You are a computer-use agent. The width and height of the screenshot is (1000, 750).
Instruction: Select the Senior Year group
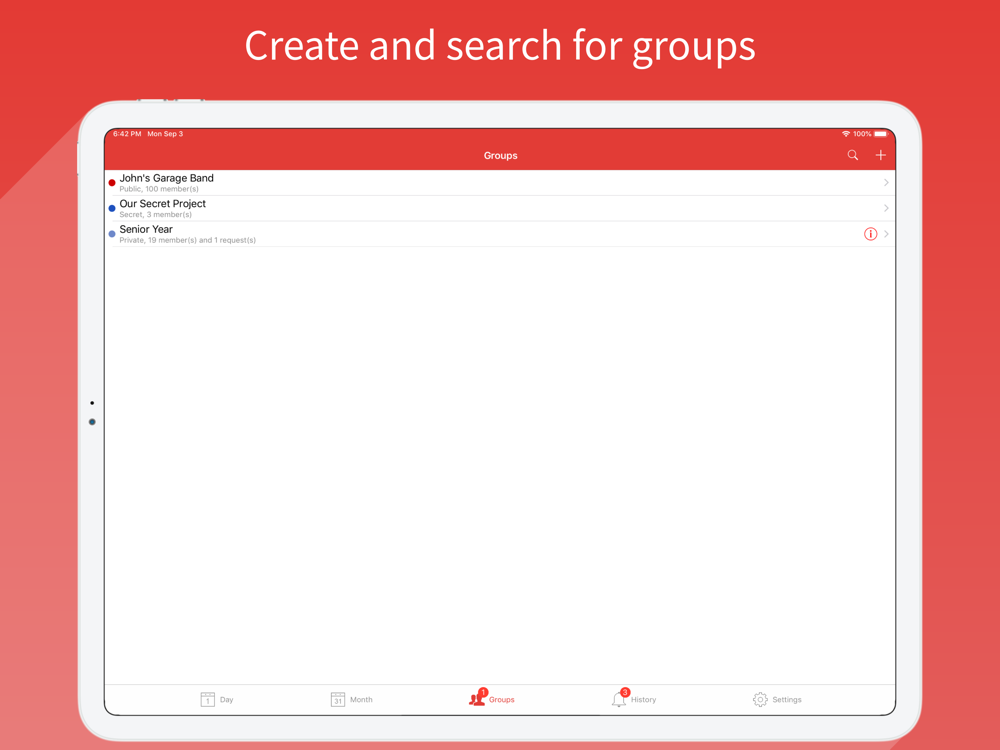[x=500, y=234]
